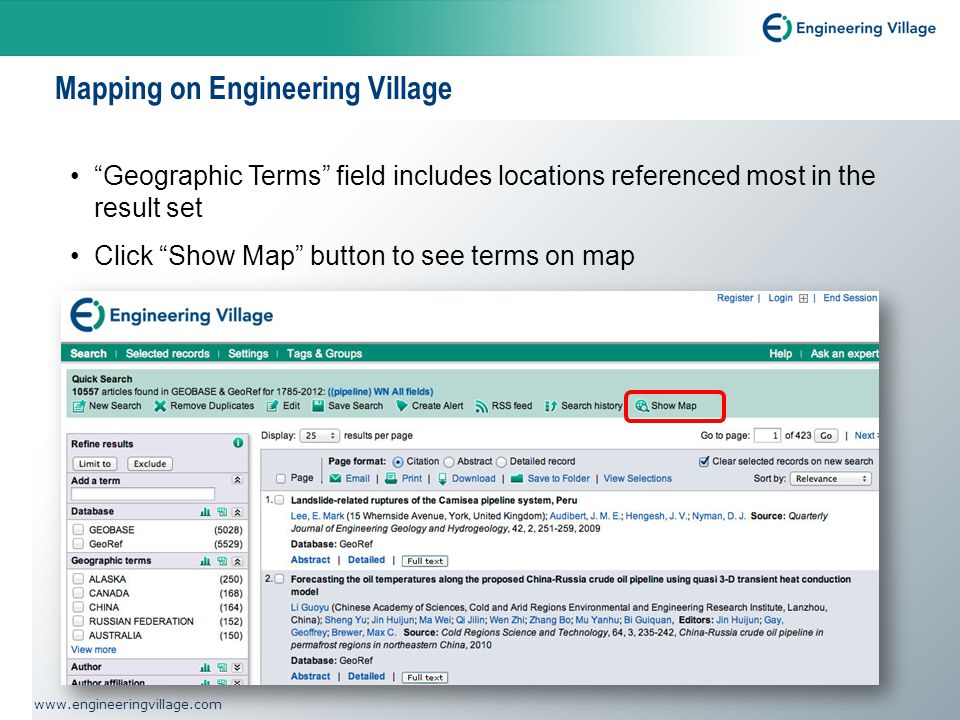This screenshot has height=720, width=960.
Task: Open Detailed view of result 1
Action: coord(366,560)
